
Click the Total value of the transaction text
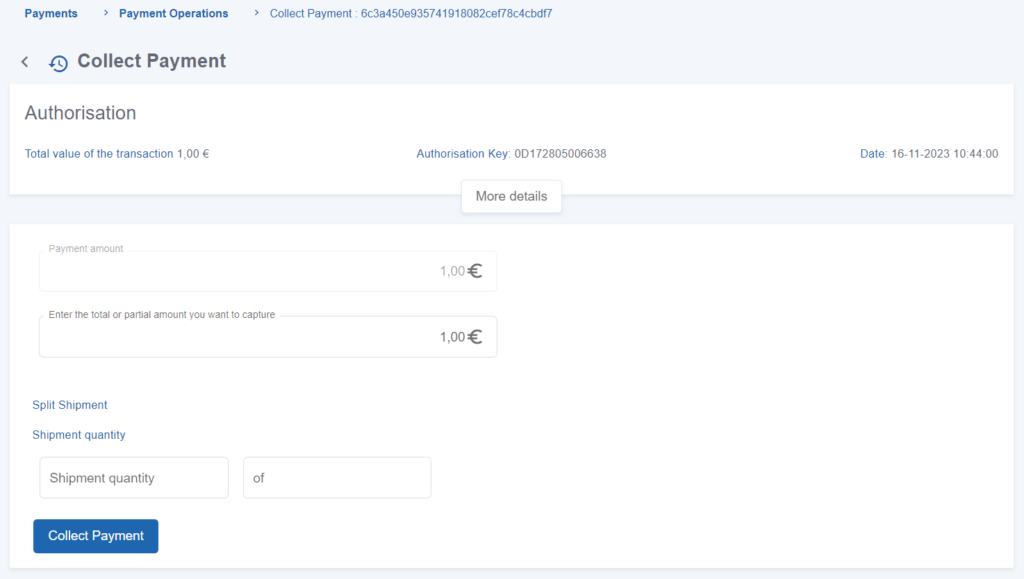pyautogui.click(x=116, y=154)
